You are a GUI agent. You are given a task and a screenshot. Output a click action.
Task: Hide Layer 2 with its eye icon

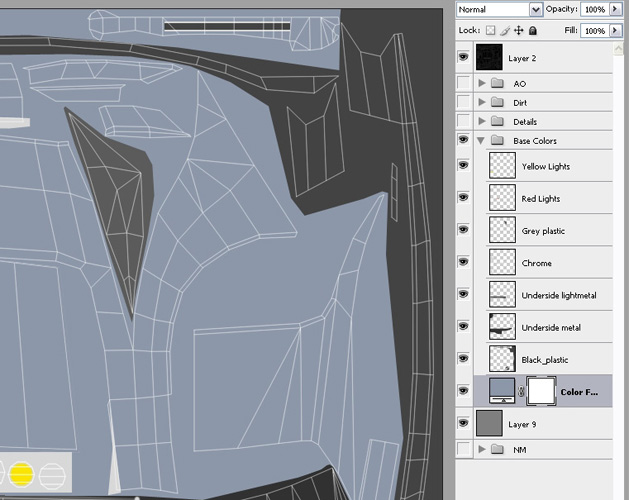463,59
